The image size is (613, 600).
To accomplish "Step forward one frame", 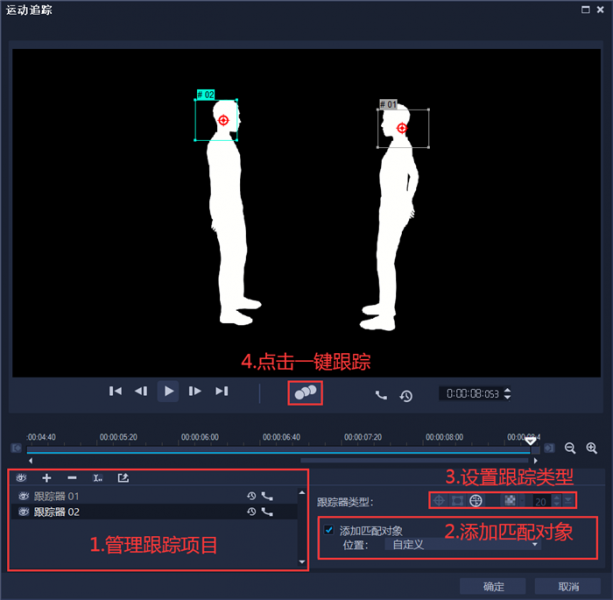I will tap(194, 391).
